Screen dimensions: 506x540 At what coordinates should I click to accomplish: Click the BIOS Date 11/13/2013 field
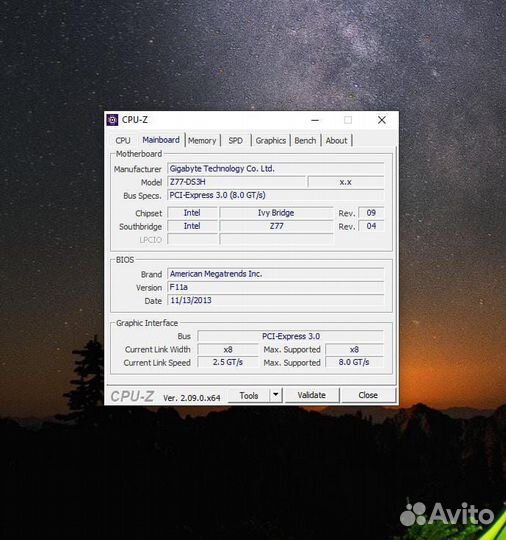click(x=276, y=300)
